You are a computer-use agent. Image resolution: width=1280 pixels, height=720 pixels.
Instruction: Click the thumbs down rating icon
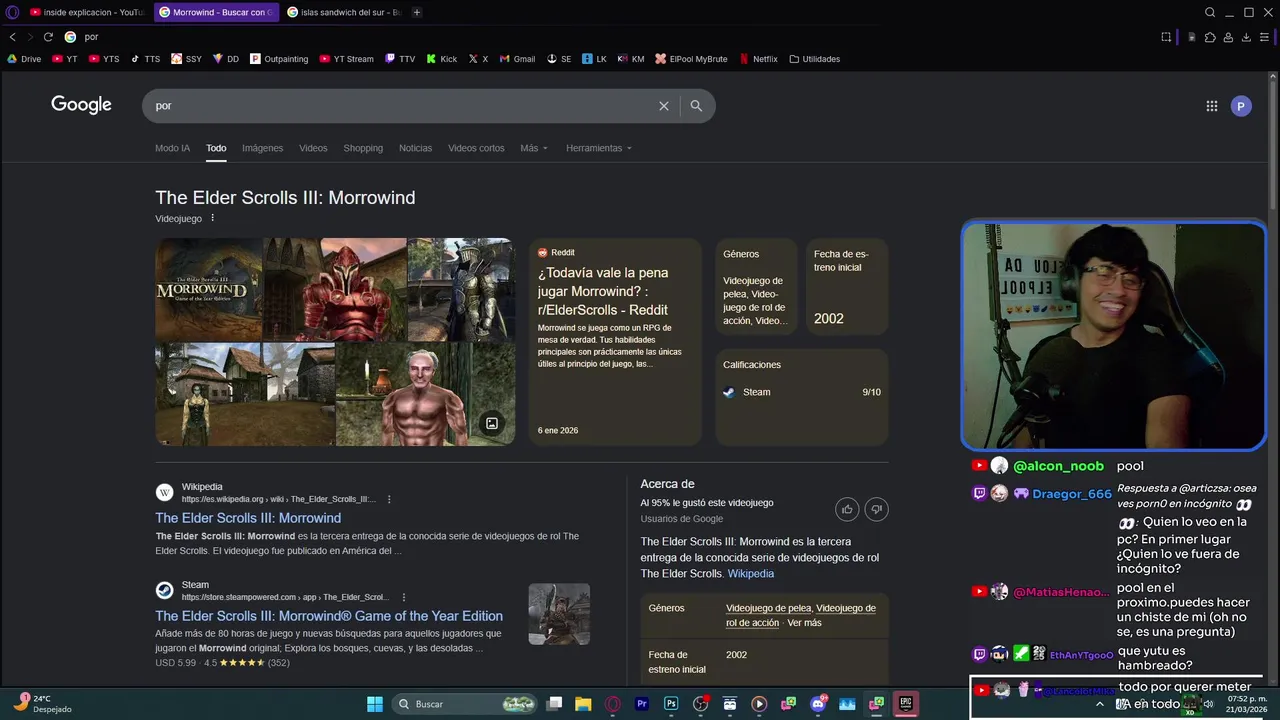click(876, 509)
